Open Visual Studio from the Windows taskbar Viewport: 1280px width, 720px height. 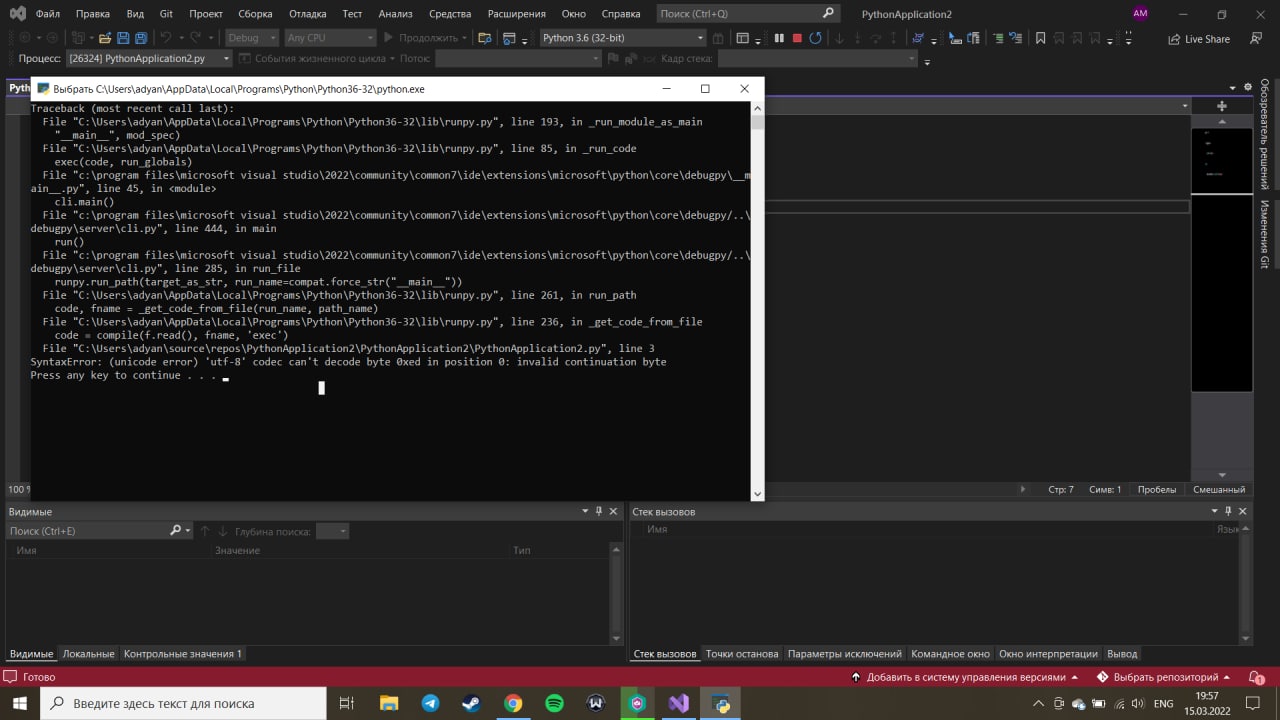tap(679, 703)
